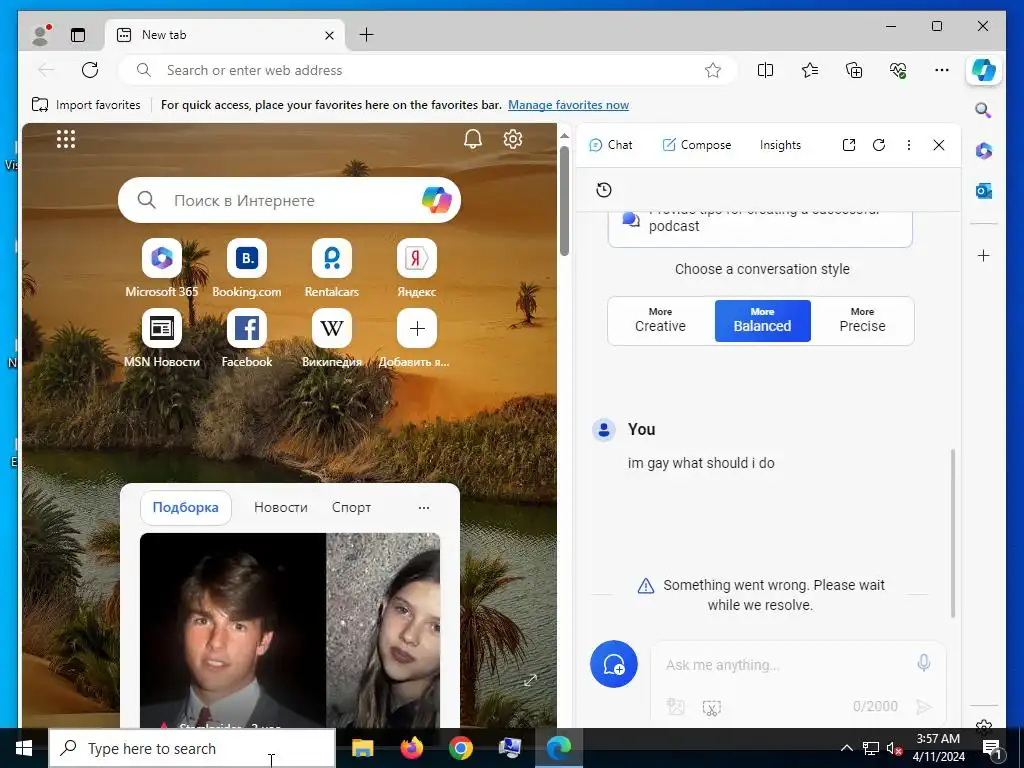The image size is (1024, 768).
Task: Select More Precise conversation style
Action: [862, 321]
